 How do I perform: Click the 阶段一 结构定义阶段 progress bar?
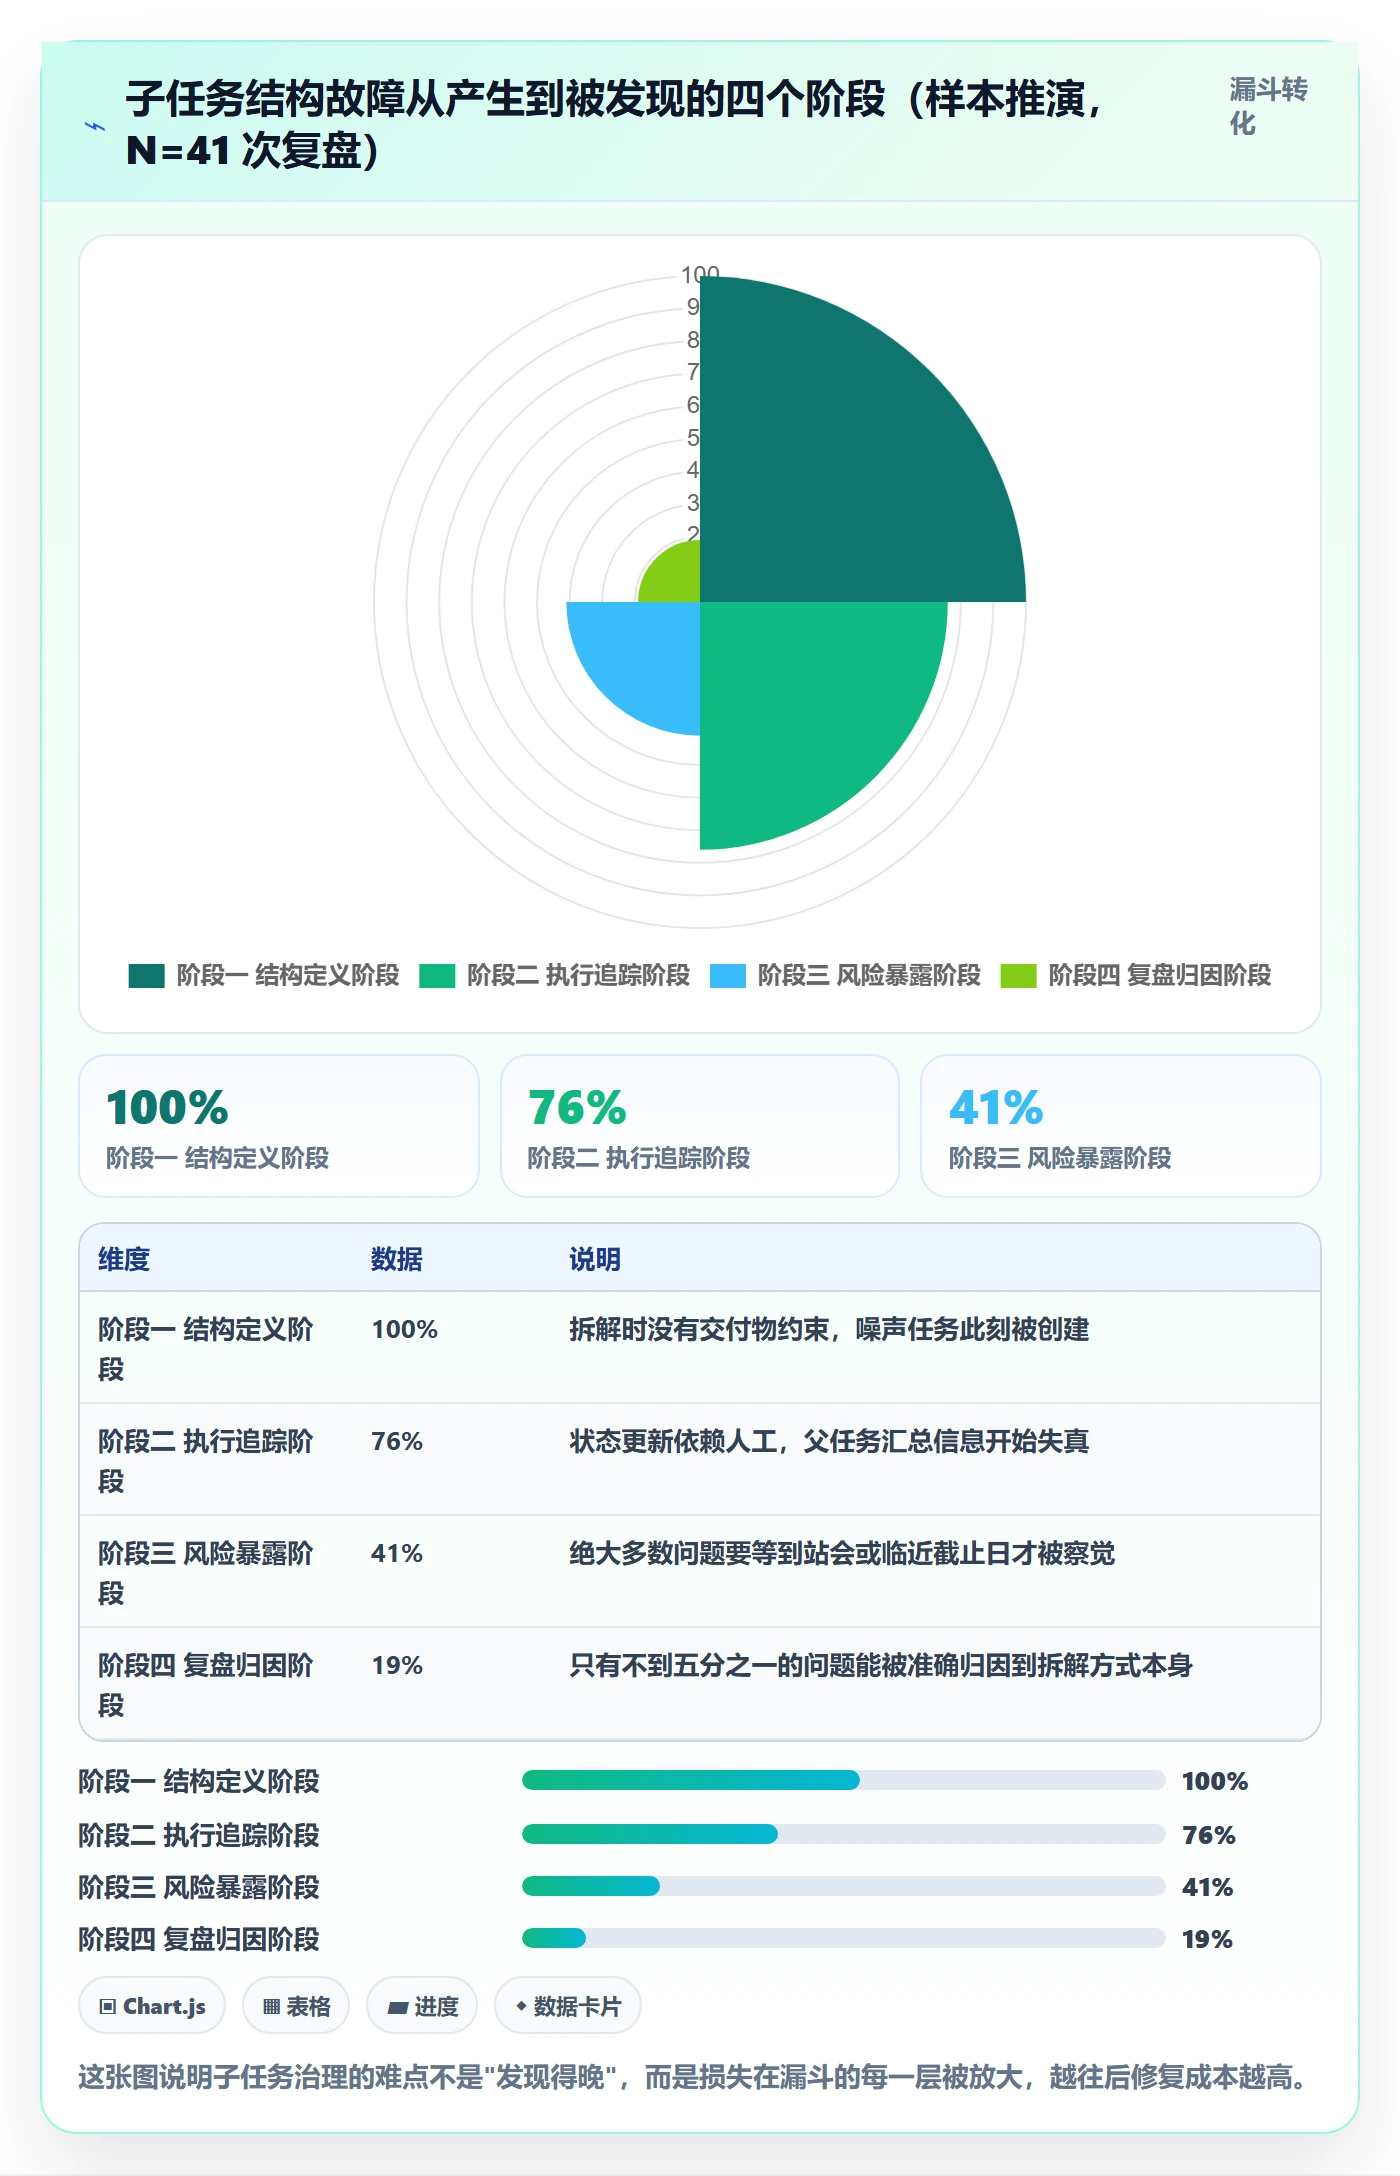(843, 1780)
